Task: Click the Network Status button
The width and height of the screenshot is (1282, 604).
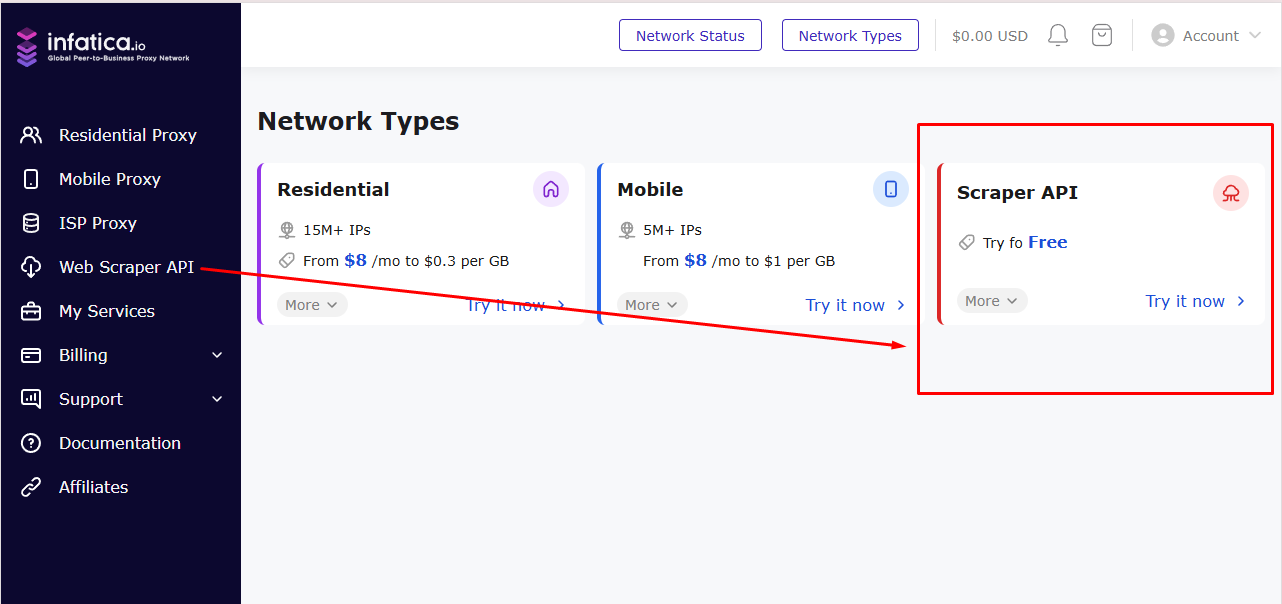Action: tap(690, 35)
